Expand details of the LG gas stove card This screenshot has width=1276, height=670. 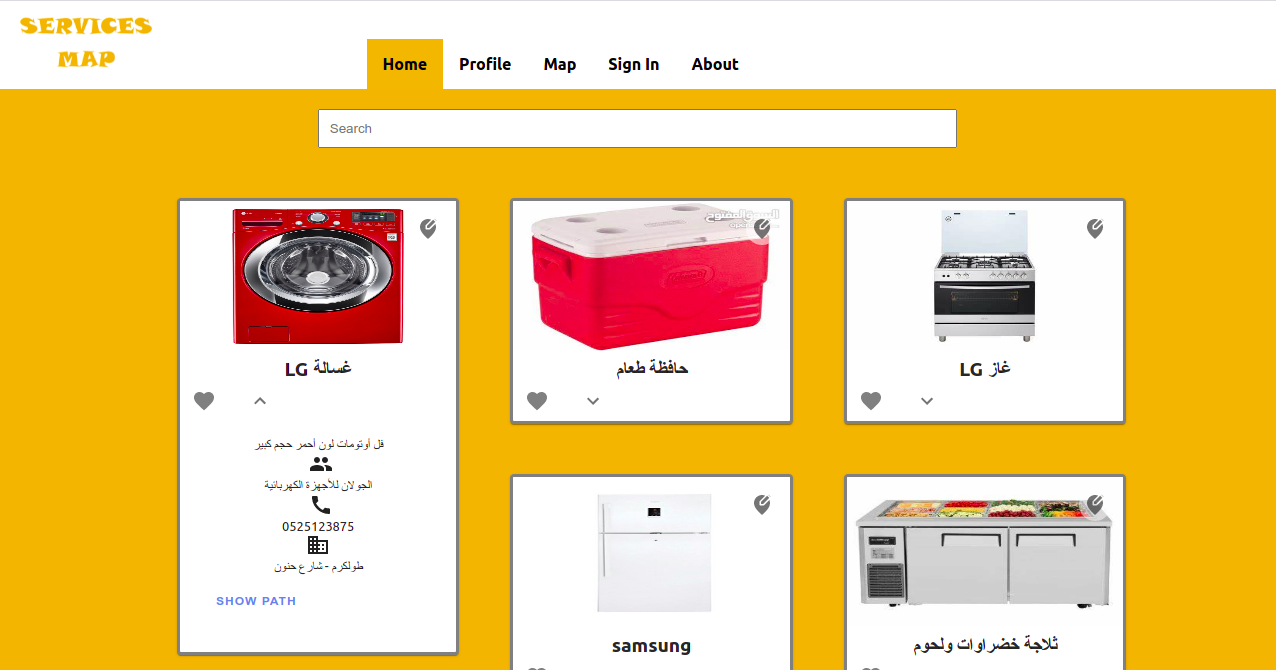[x=927, y=401]
